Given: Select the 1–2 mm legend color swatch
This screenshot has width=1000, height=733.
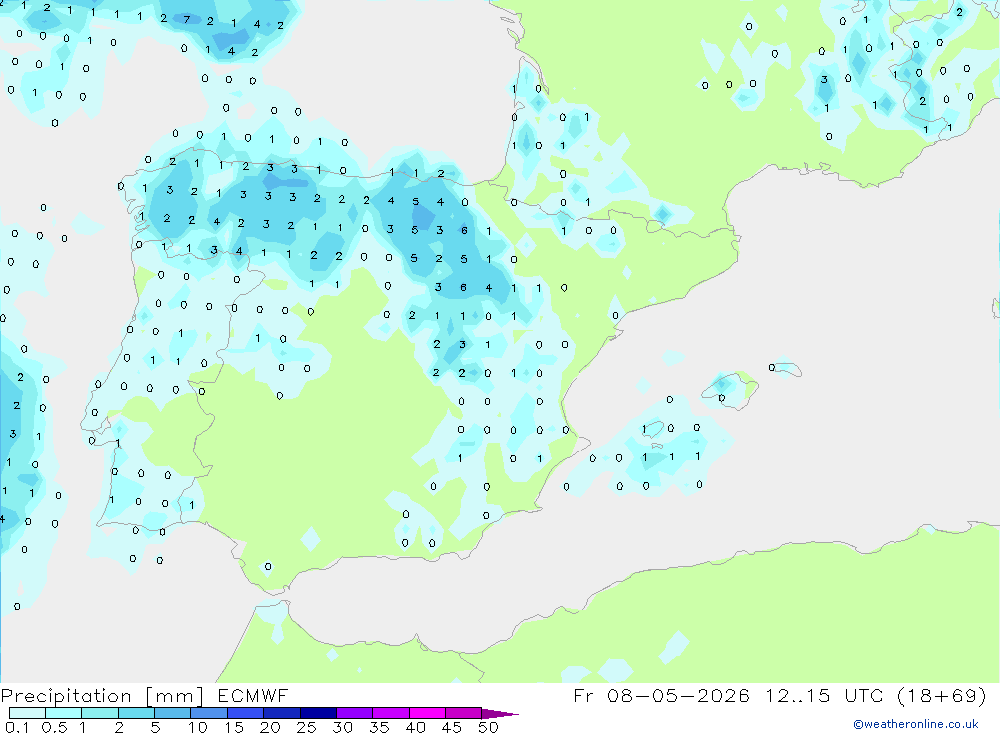Looking at the screenshot, I should pyautogui.click(x=100, y=713).
